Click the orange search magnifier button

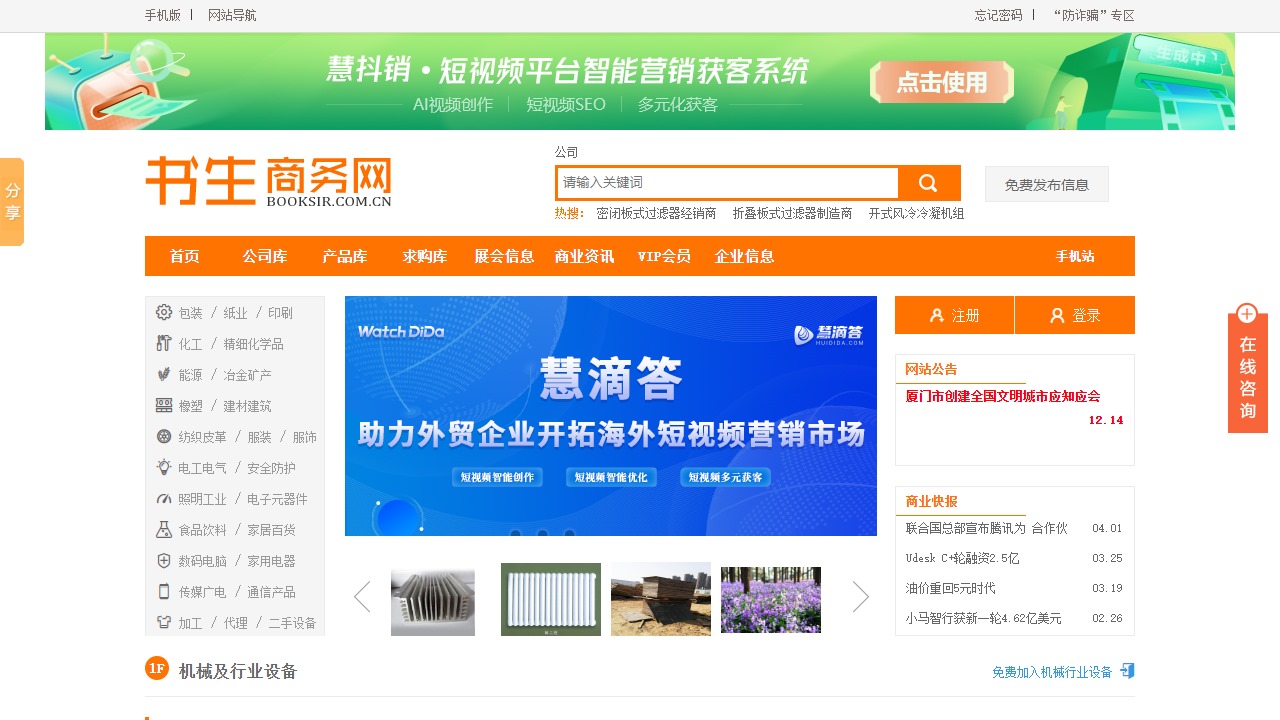pyautogui.click(x=929, y=183)
